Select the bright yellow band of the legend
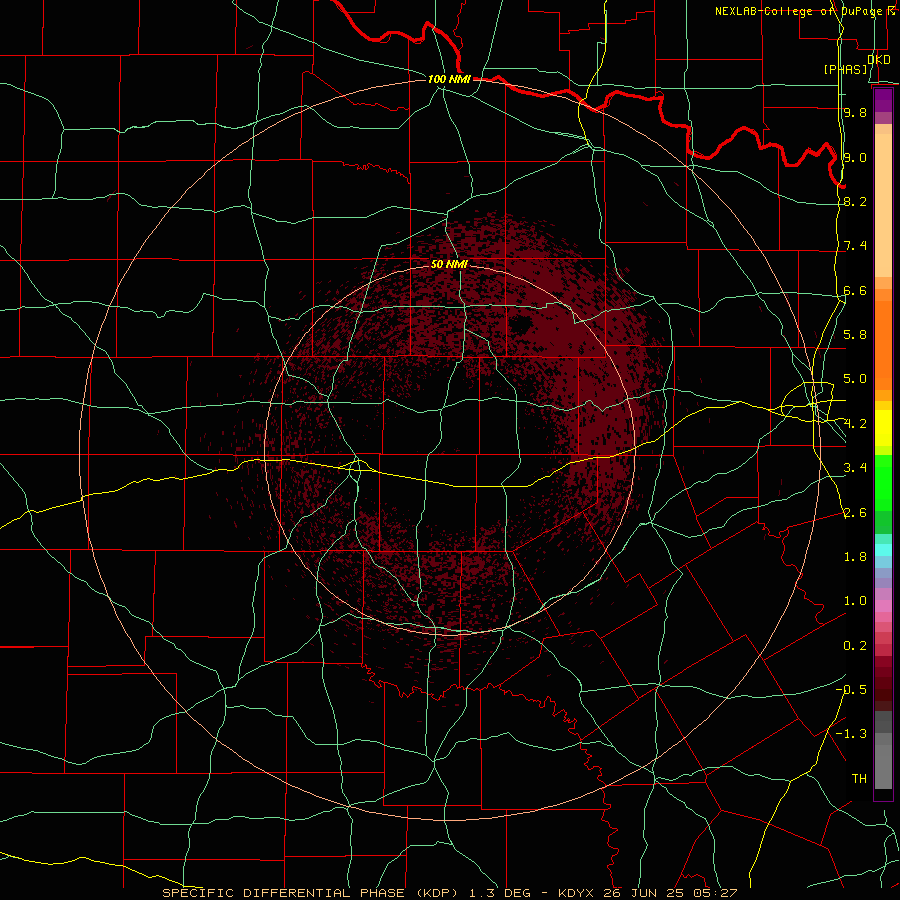The height and width of the screenshot is (900, 900). (883, 428)
